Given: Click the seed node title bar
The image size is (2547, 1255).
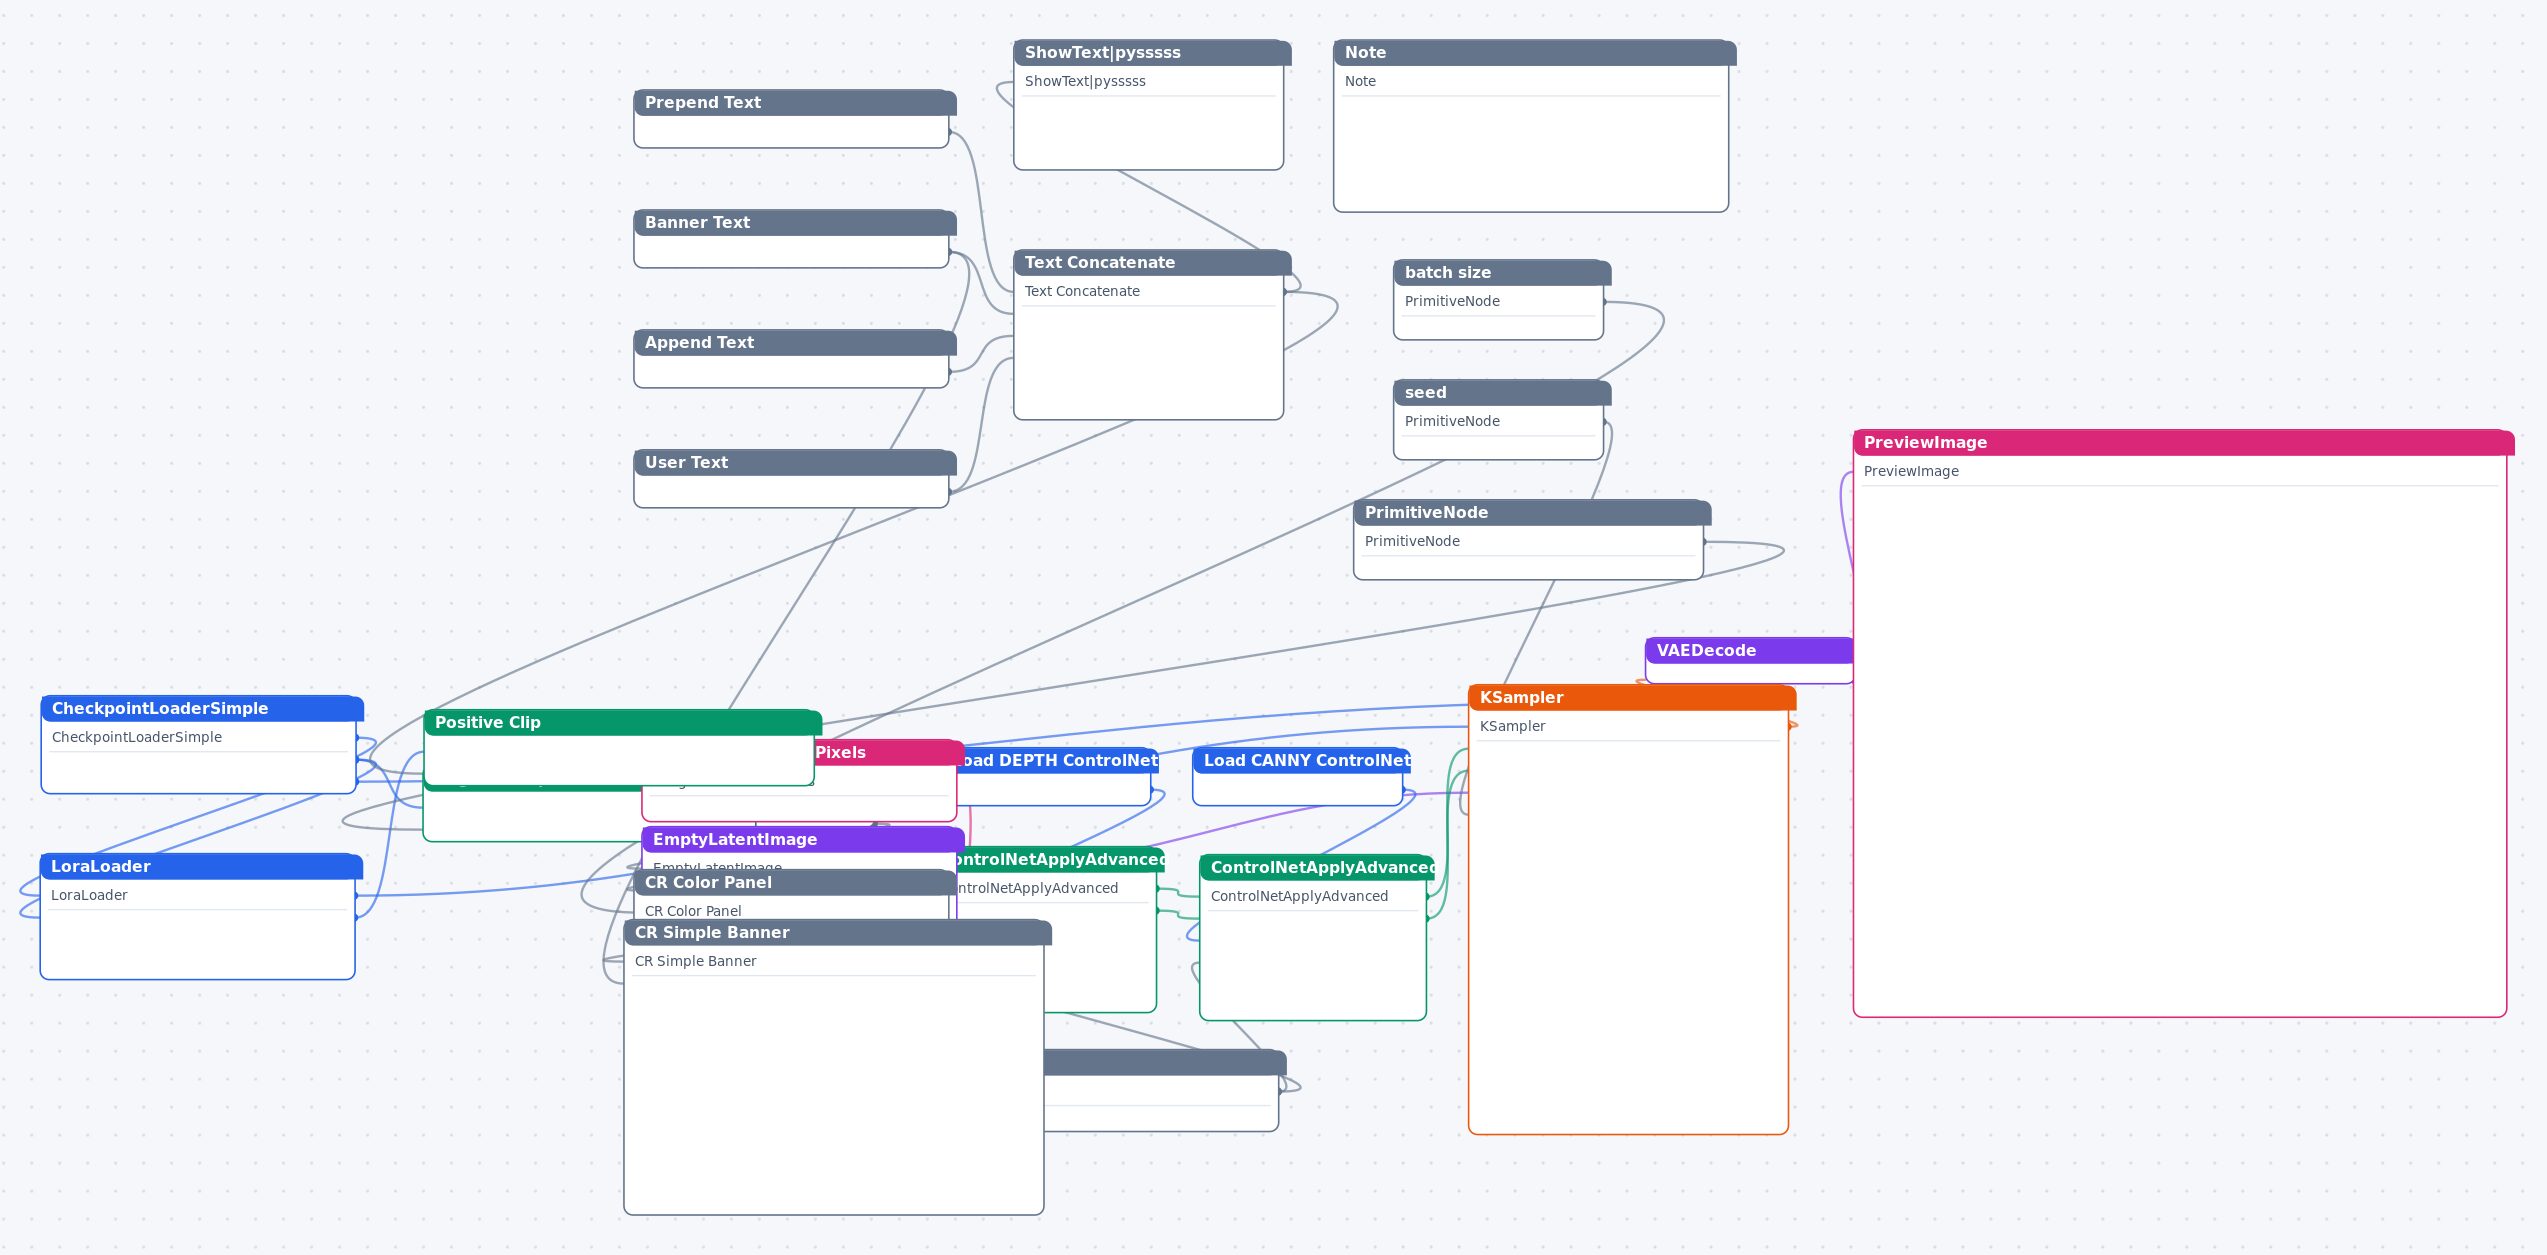Looking at the screenshot, I should (1502, 393).
